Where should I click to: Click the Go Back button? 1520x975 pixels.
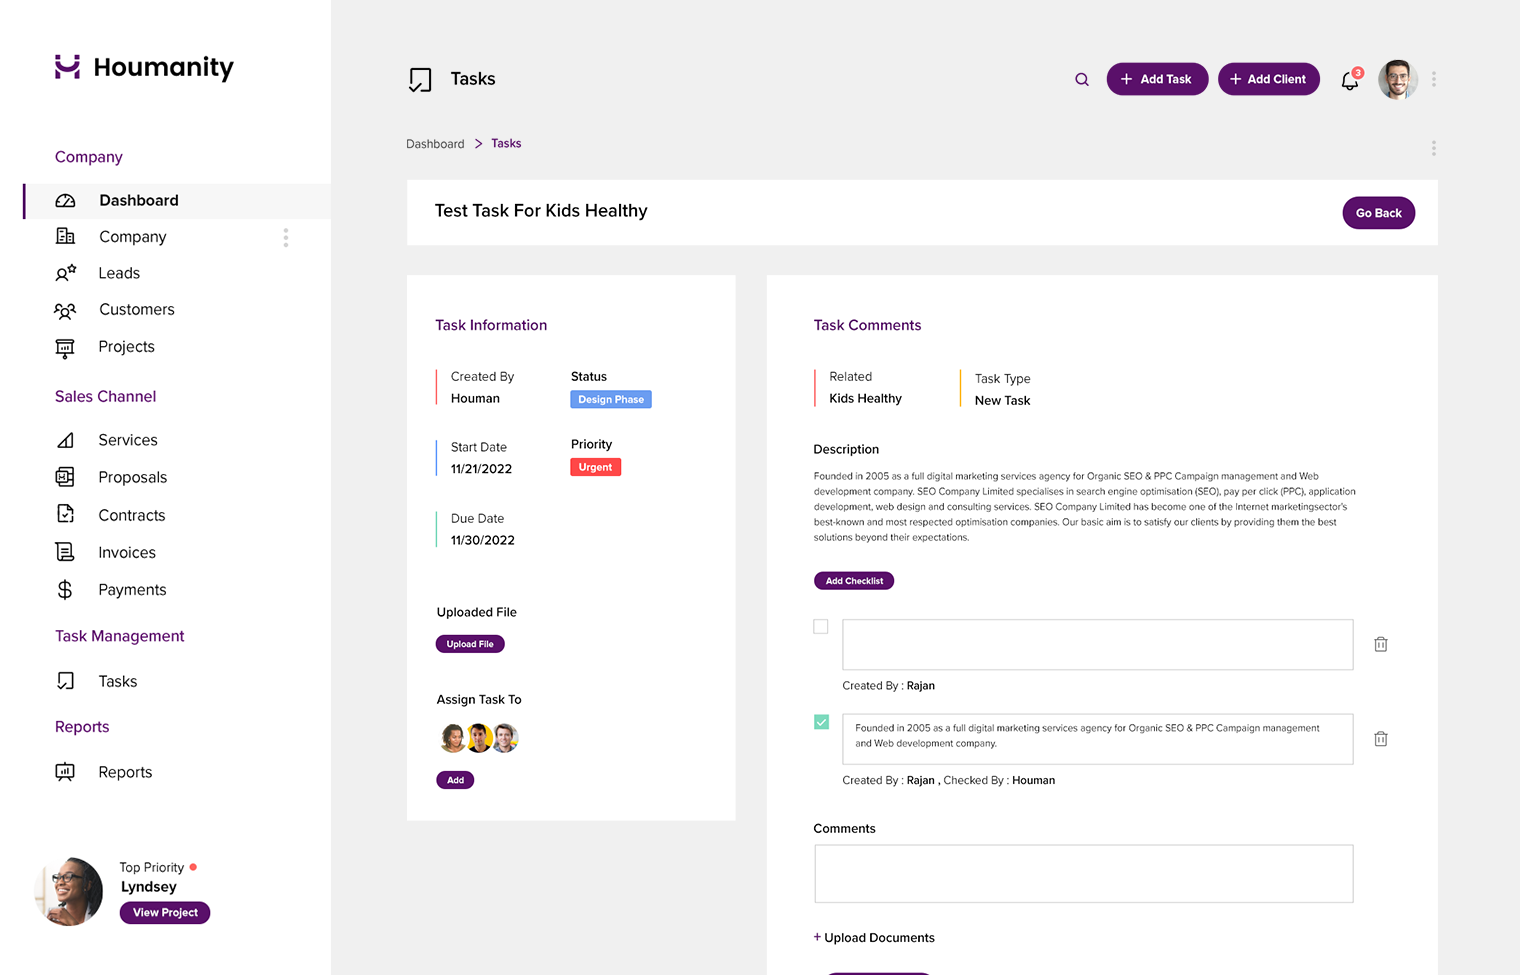[x=1378, y=213]
